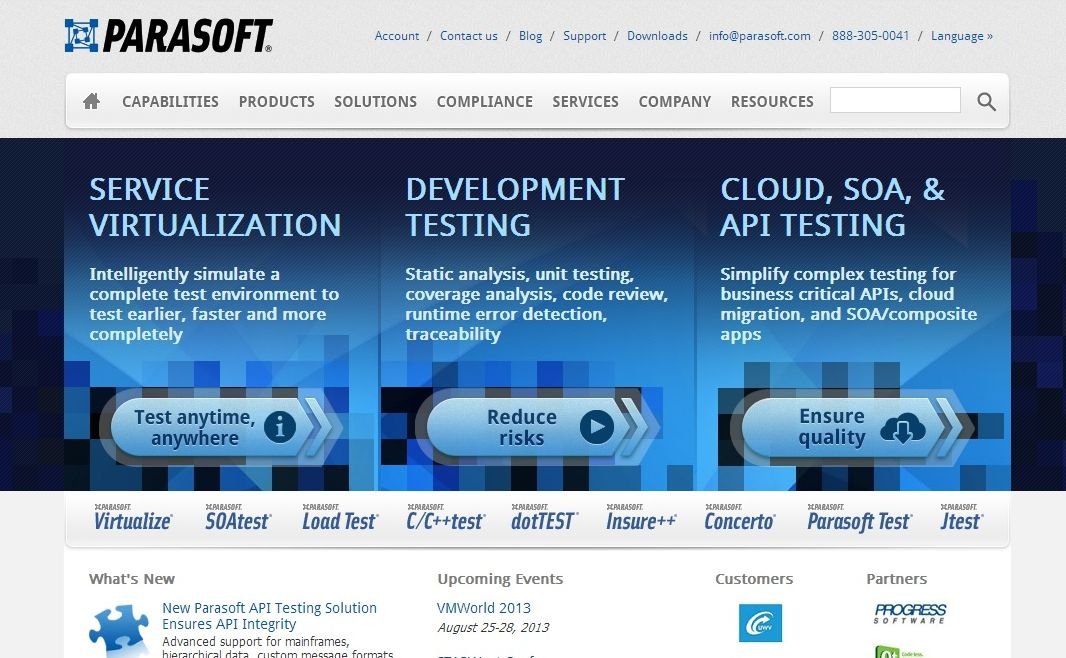Select the Virtualize product logo
The height and width of the screenshot is (658, 1066).
tap(131, 517)
